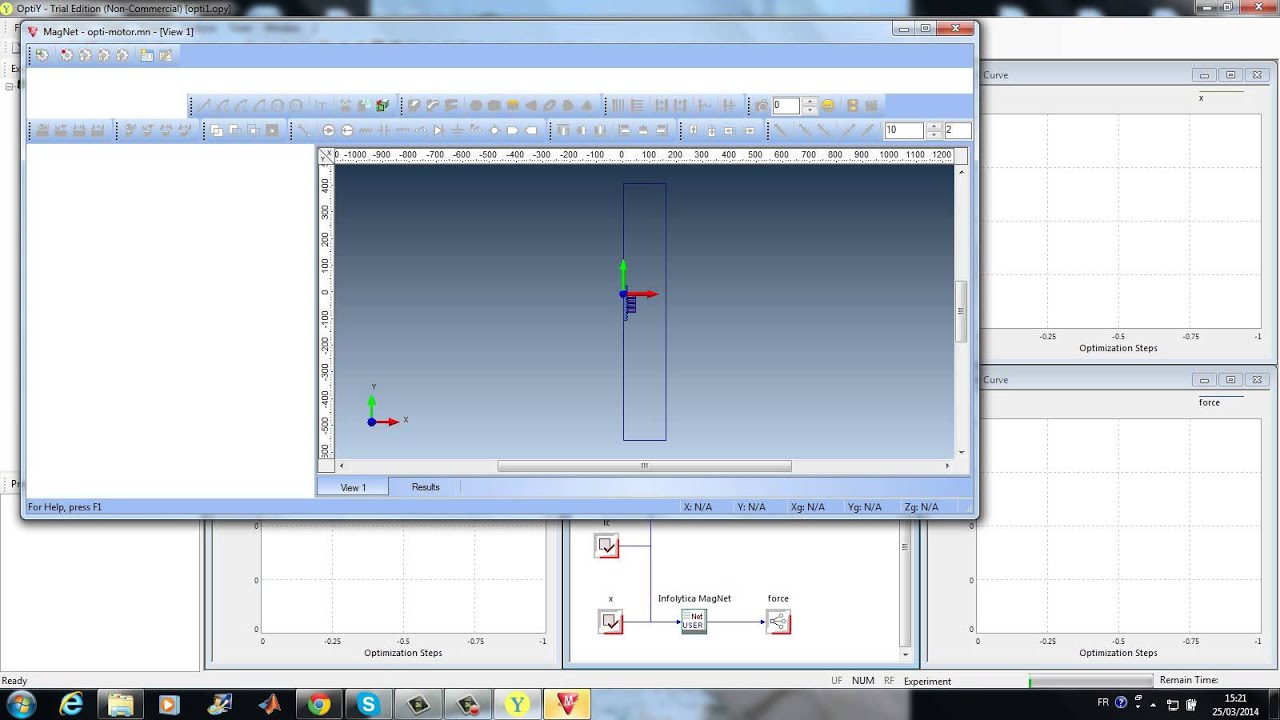The image size is (1280, 720).
Task: Click the vertical scrollbar thumb in MagNet view
Action: (961, 311)
